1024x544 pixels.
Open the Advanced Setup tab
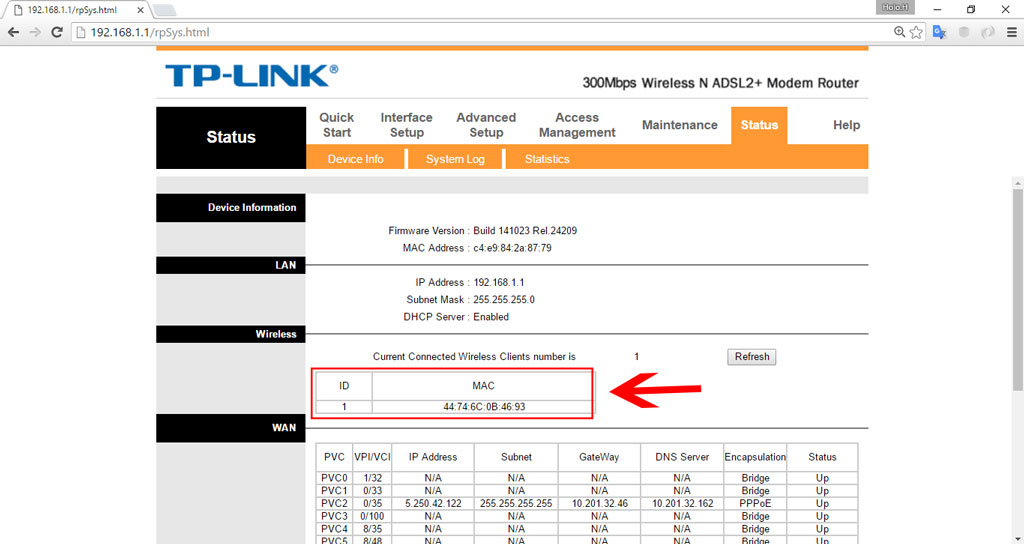coord(486,125)
